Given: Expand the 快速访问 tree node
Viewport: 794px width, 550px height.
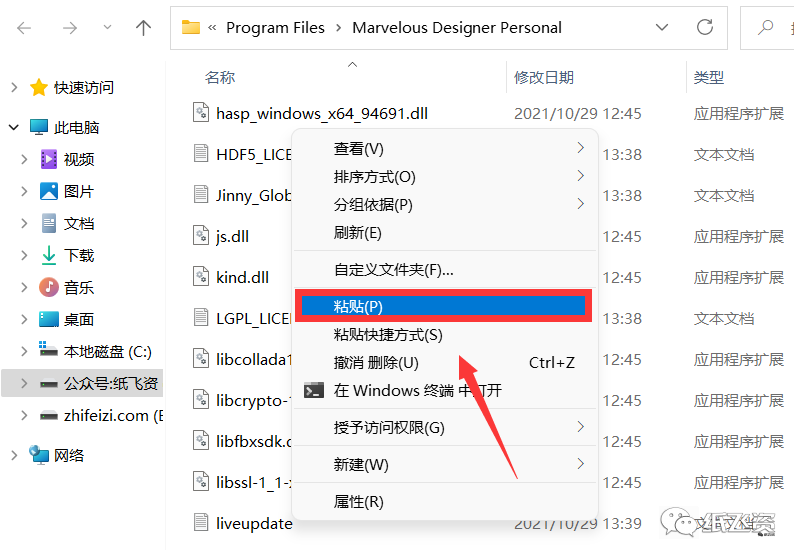Looking at the screenshot, I should [14, 88].
